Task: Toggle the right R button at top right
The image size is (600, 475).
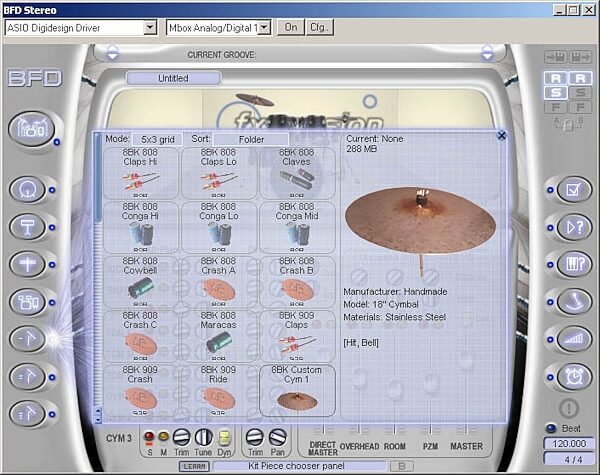Action: click(580, 78)
